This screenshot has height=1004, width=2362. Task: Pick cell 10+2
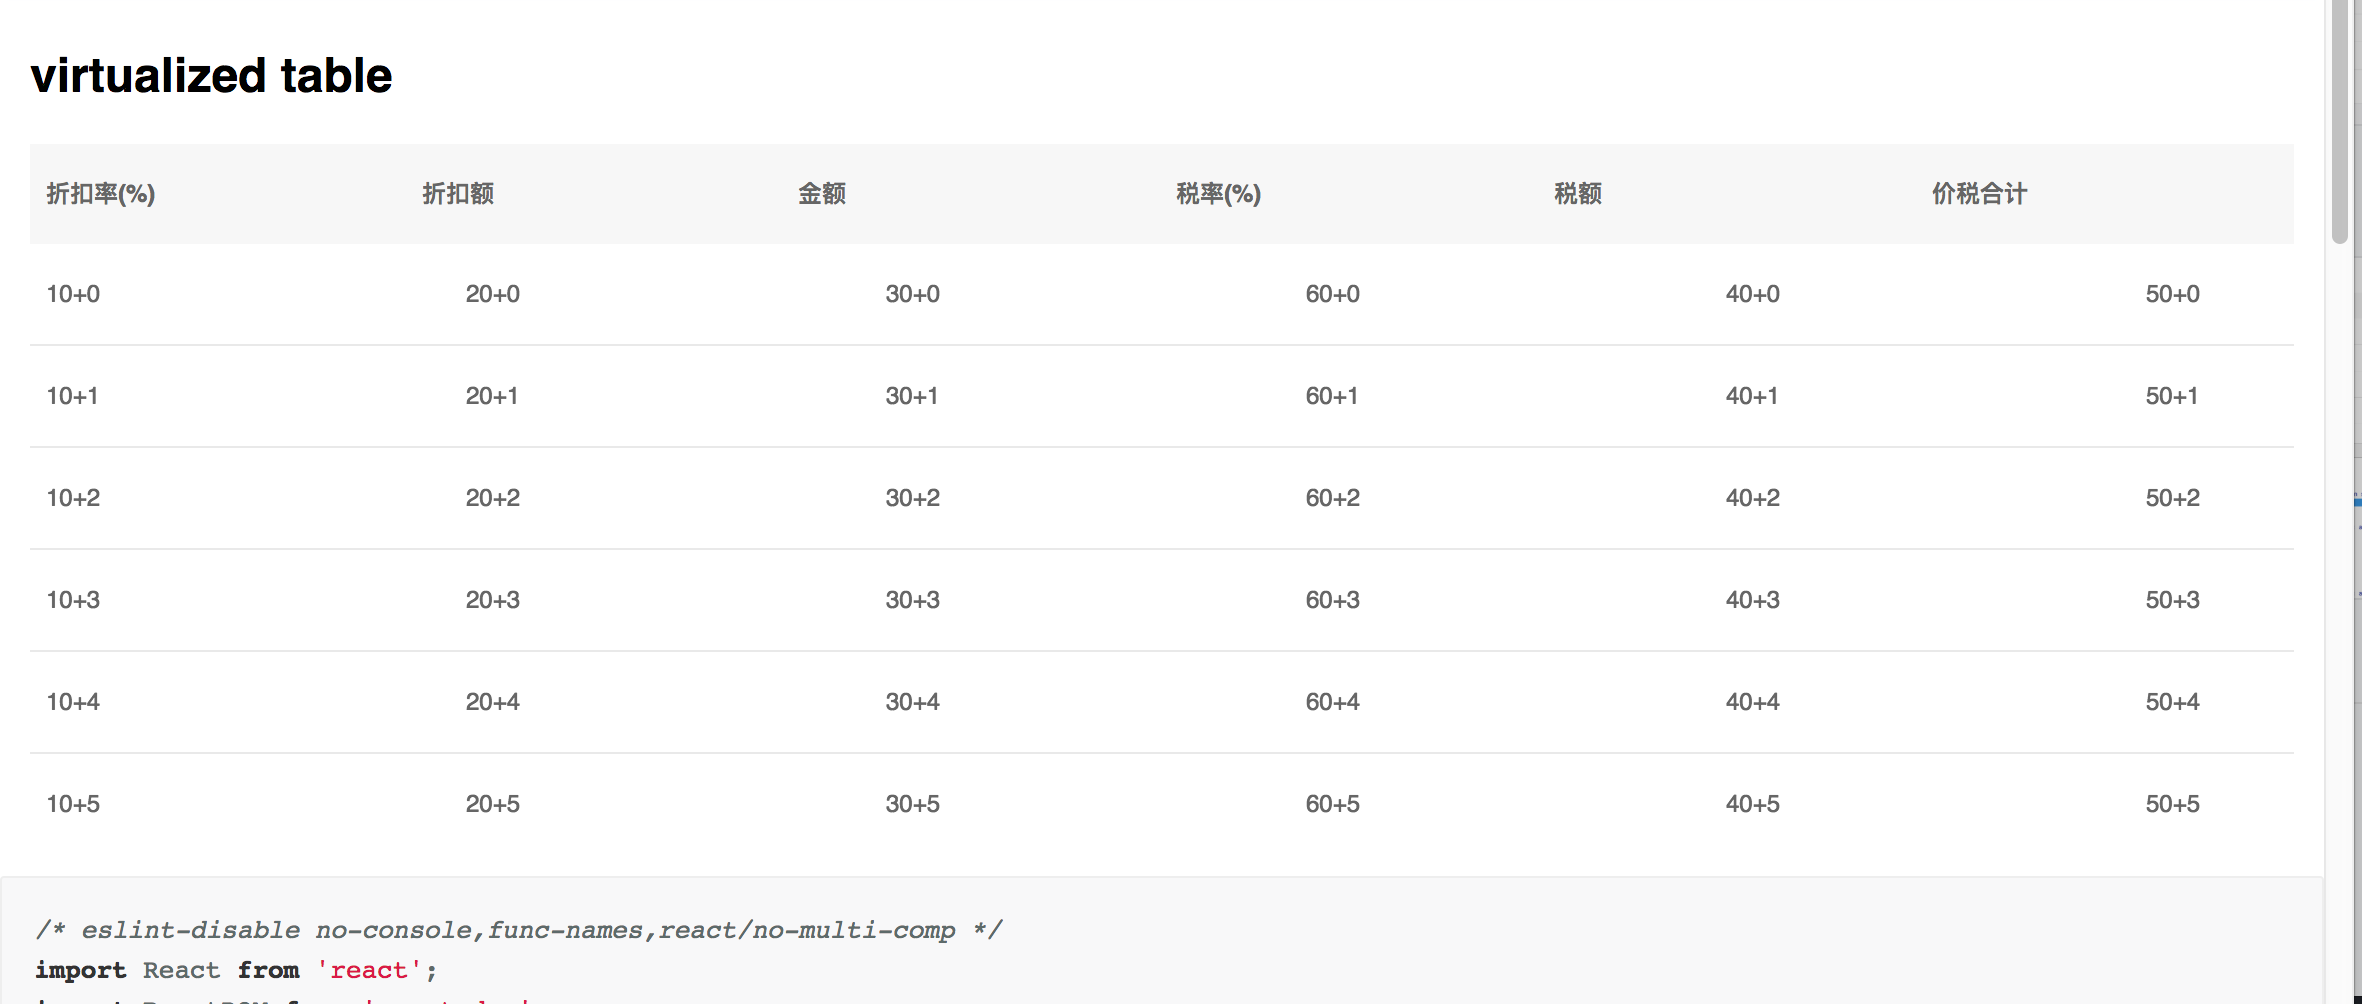(x=73, y=498)
